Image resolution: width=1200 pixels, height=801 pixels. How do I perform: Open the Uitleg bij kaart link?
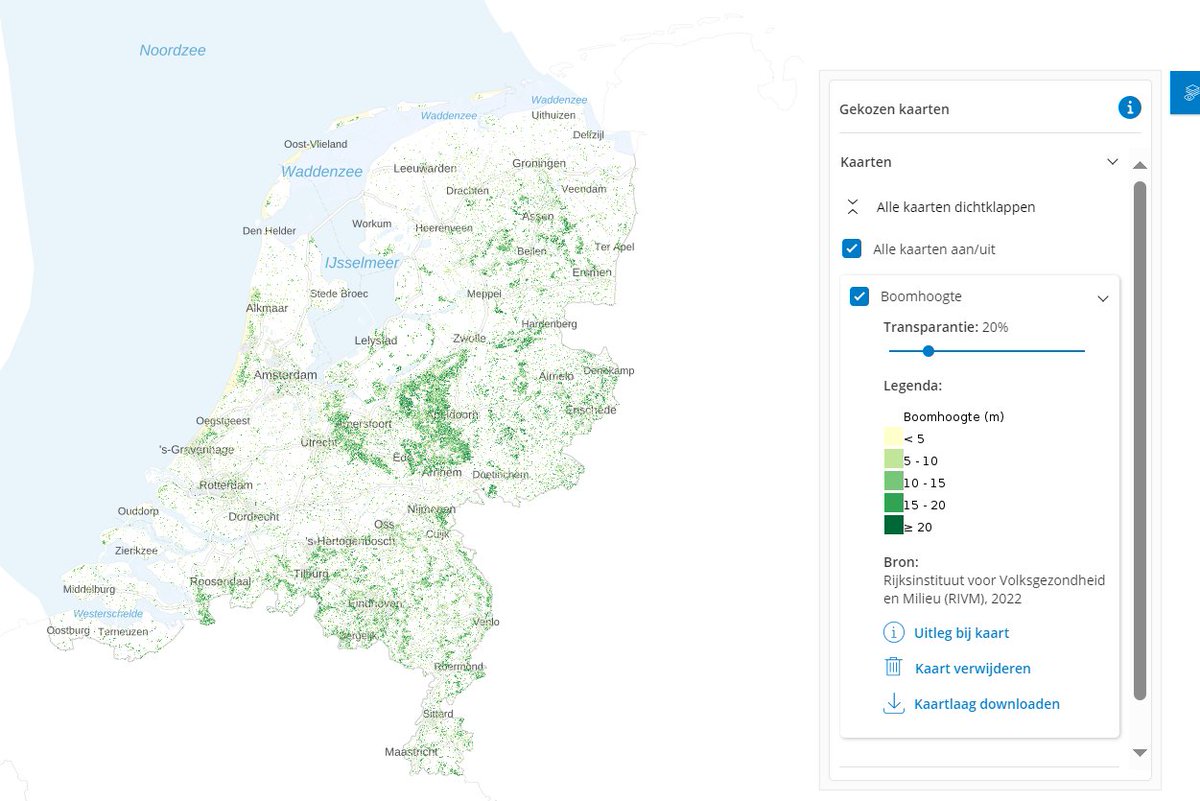pyautogui.click(x=961, y=632)
